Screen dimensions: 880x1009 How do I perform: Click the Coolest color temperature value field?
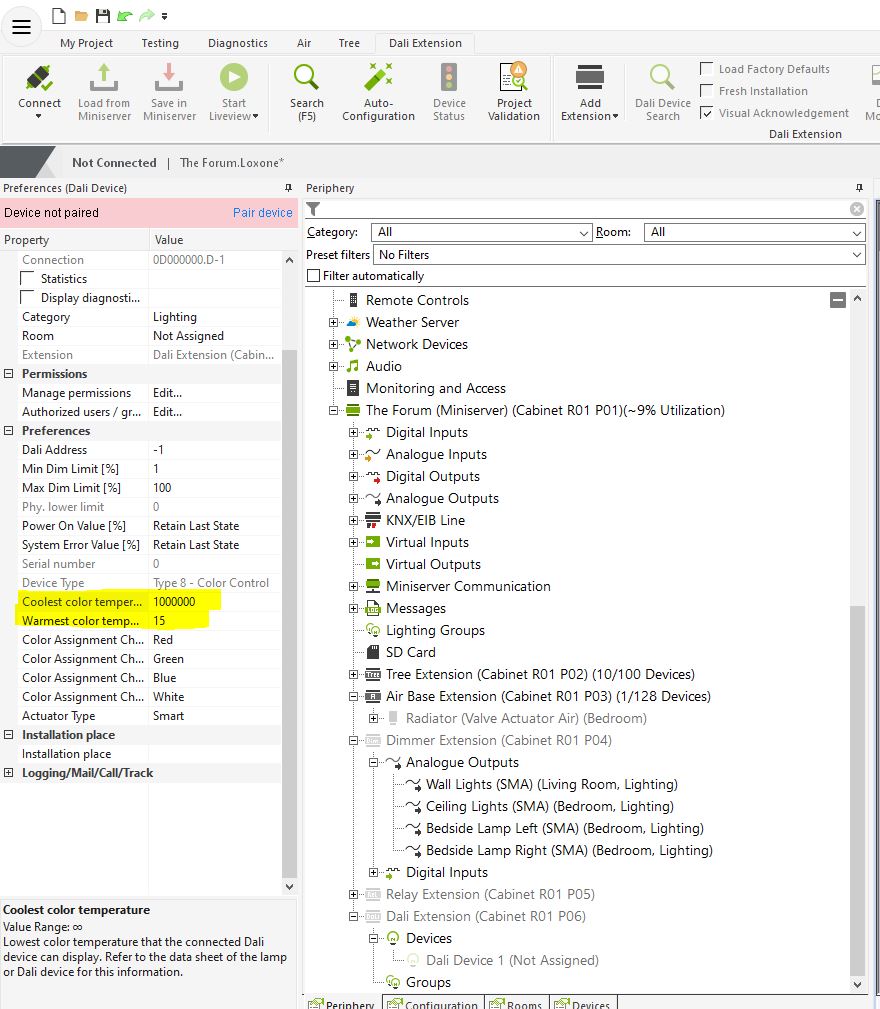point(214,602)
